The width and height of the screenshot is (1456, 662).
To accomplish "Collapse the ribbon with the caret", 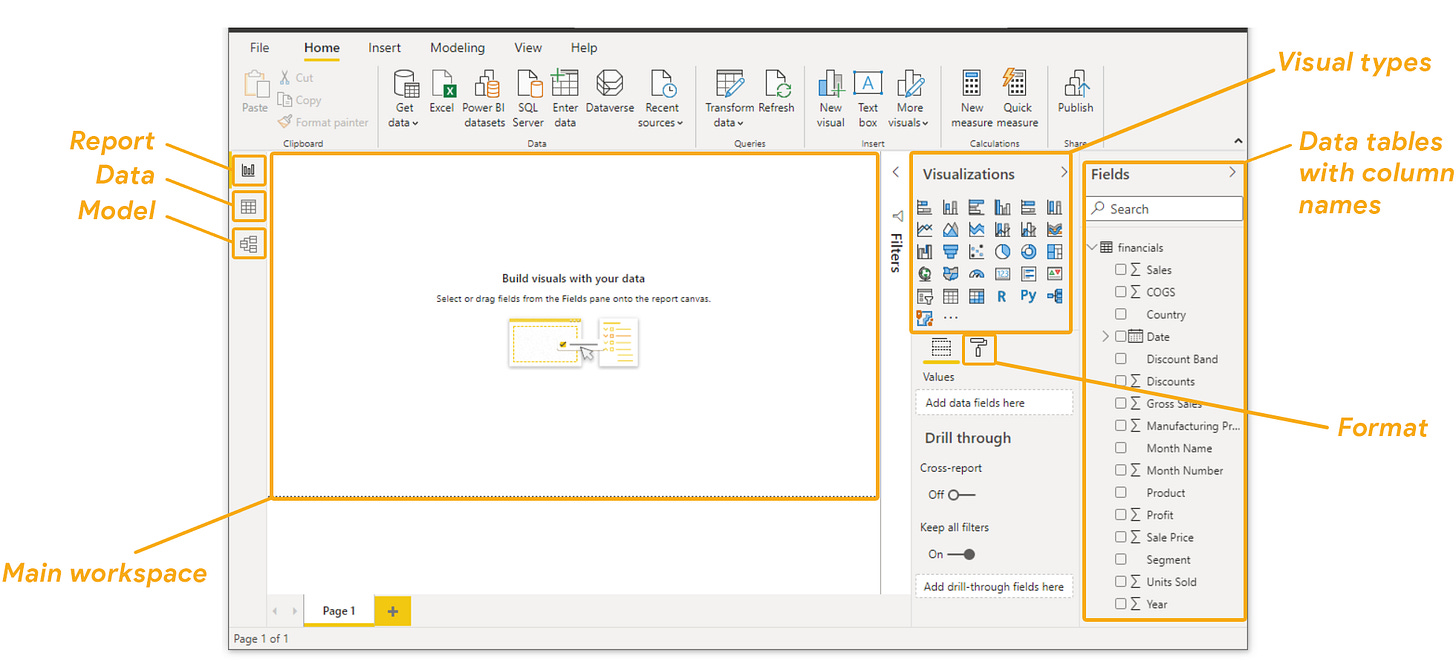I will pos(1238,143).
